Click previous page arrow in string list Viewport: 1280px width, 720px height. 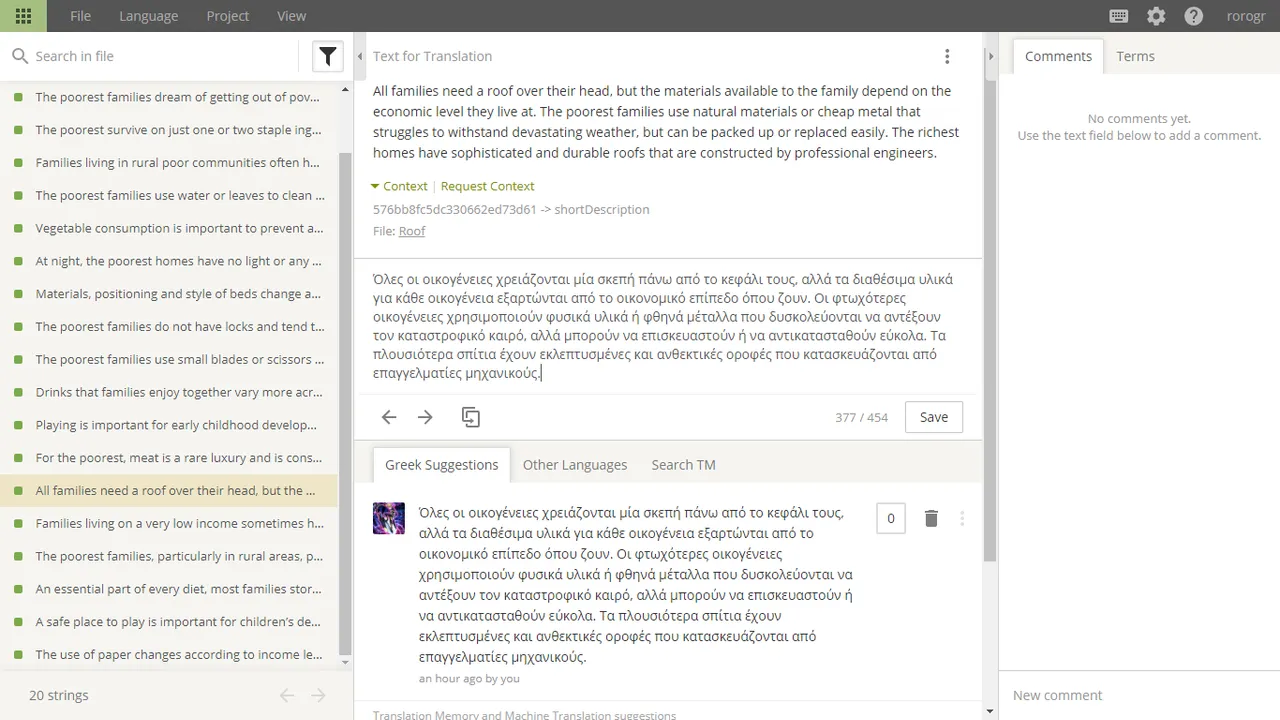287,695
